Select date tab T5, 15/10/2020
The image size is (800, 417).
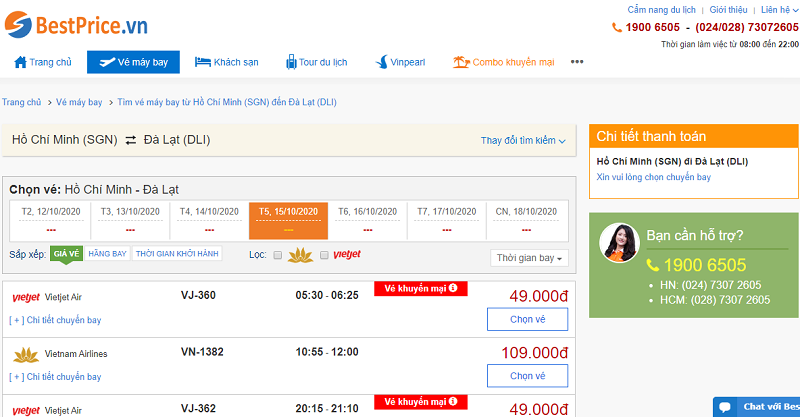pyautogui.click(x=288, y=221)
